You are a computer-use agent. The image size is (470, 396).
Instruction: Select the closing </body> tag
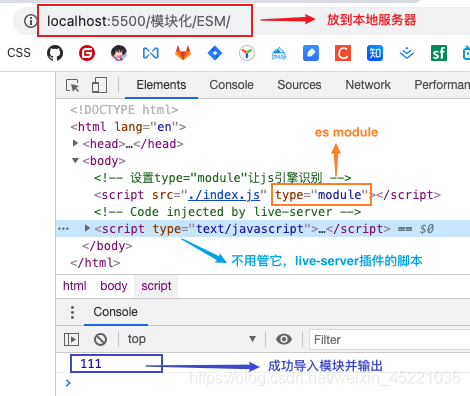tap(107, 246)
